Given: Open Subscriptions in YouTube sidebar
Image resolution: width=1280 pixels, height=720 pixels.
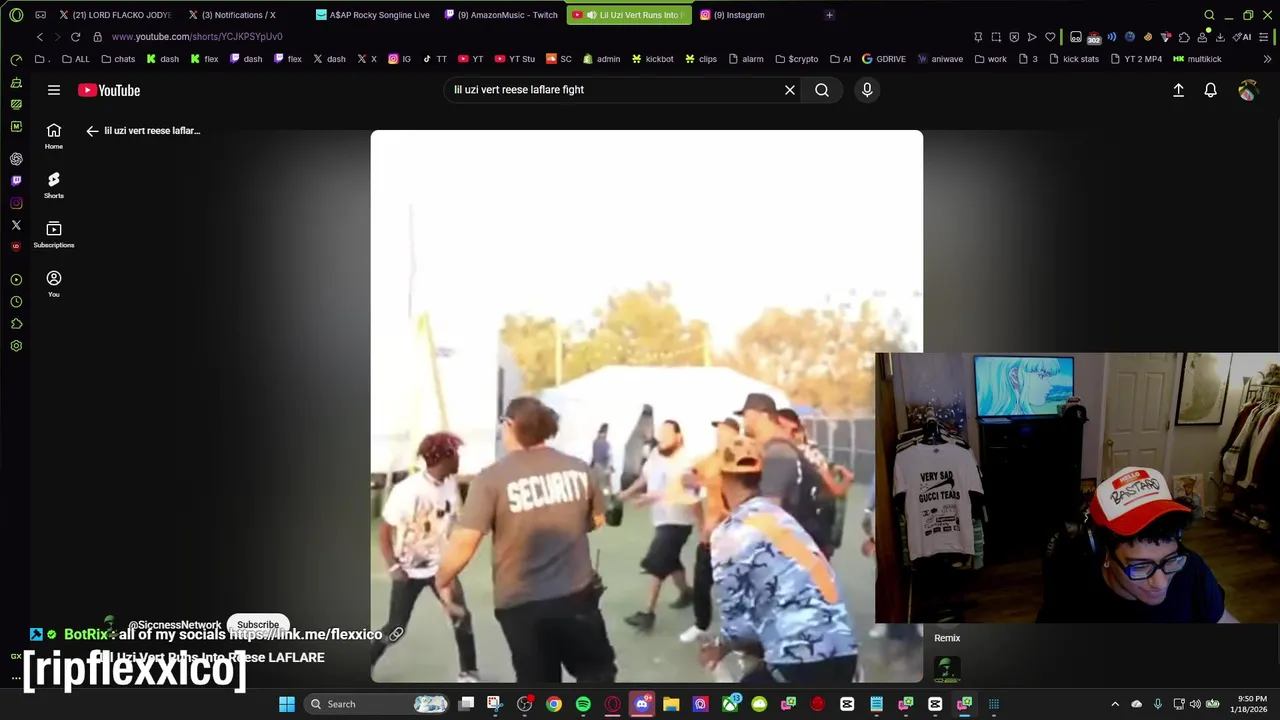Looking at the screenshot, I should pyautogui.click(x=54, y=235).
